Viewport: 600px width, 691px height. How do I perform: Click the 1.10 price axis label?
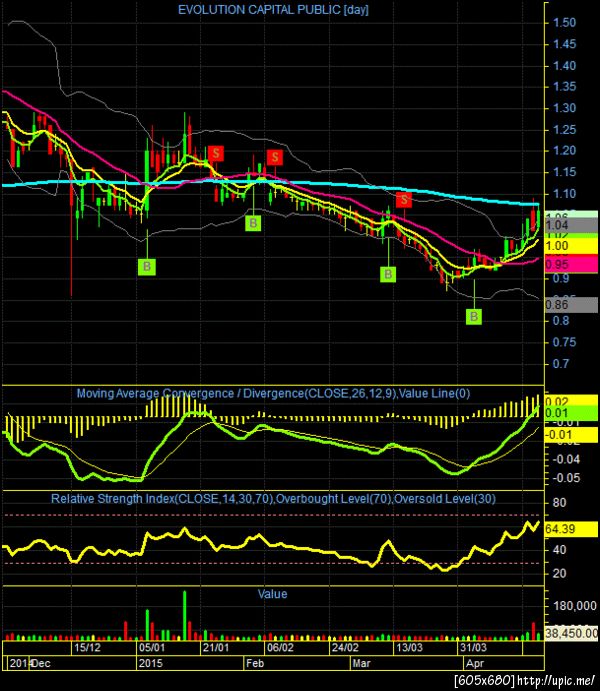564,193
